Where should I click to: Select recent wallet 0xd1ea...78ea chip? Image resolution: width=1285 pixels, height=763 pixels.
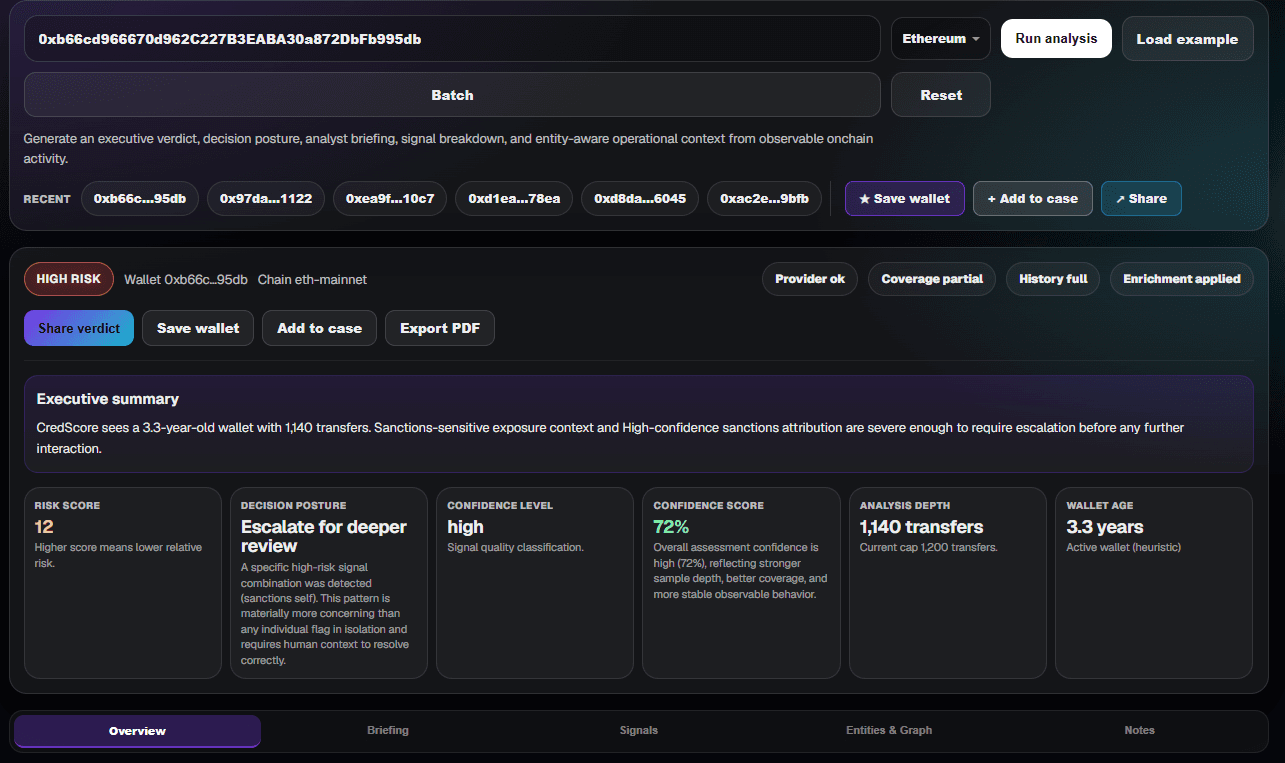coord(514,198)
